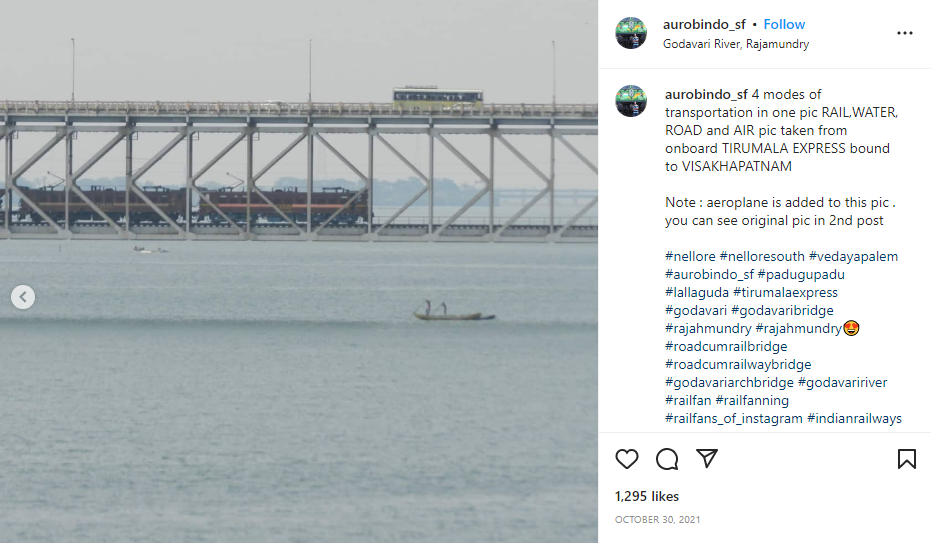Image resolution: width=931 pixels, height=543 pixels.
Task: Open #indianrailways hashtag
Action: click(x=854, y=418)
